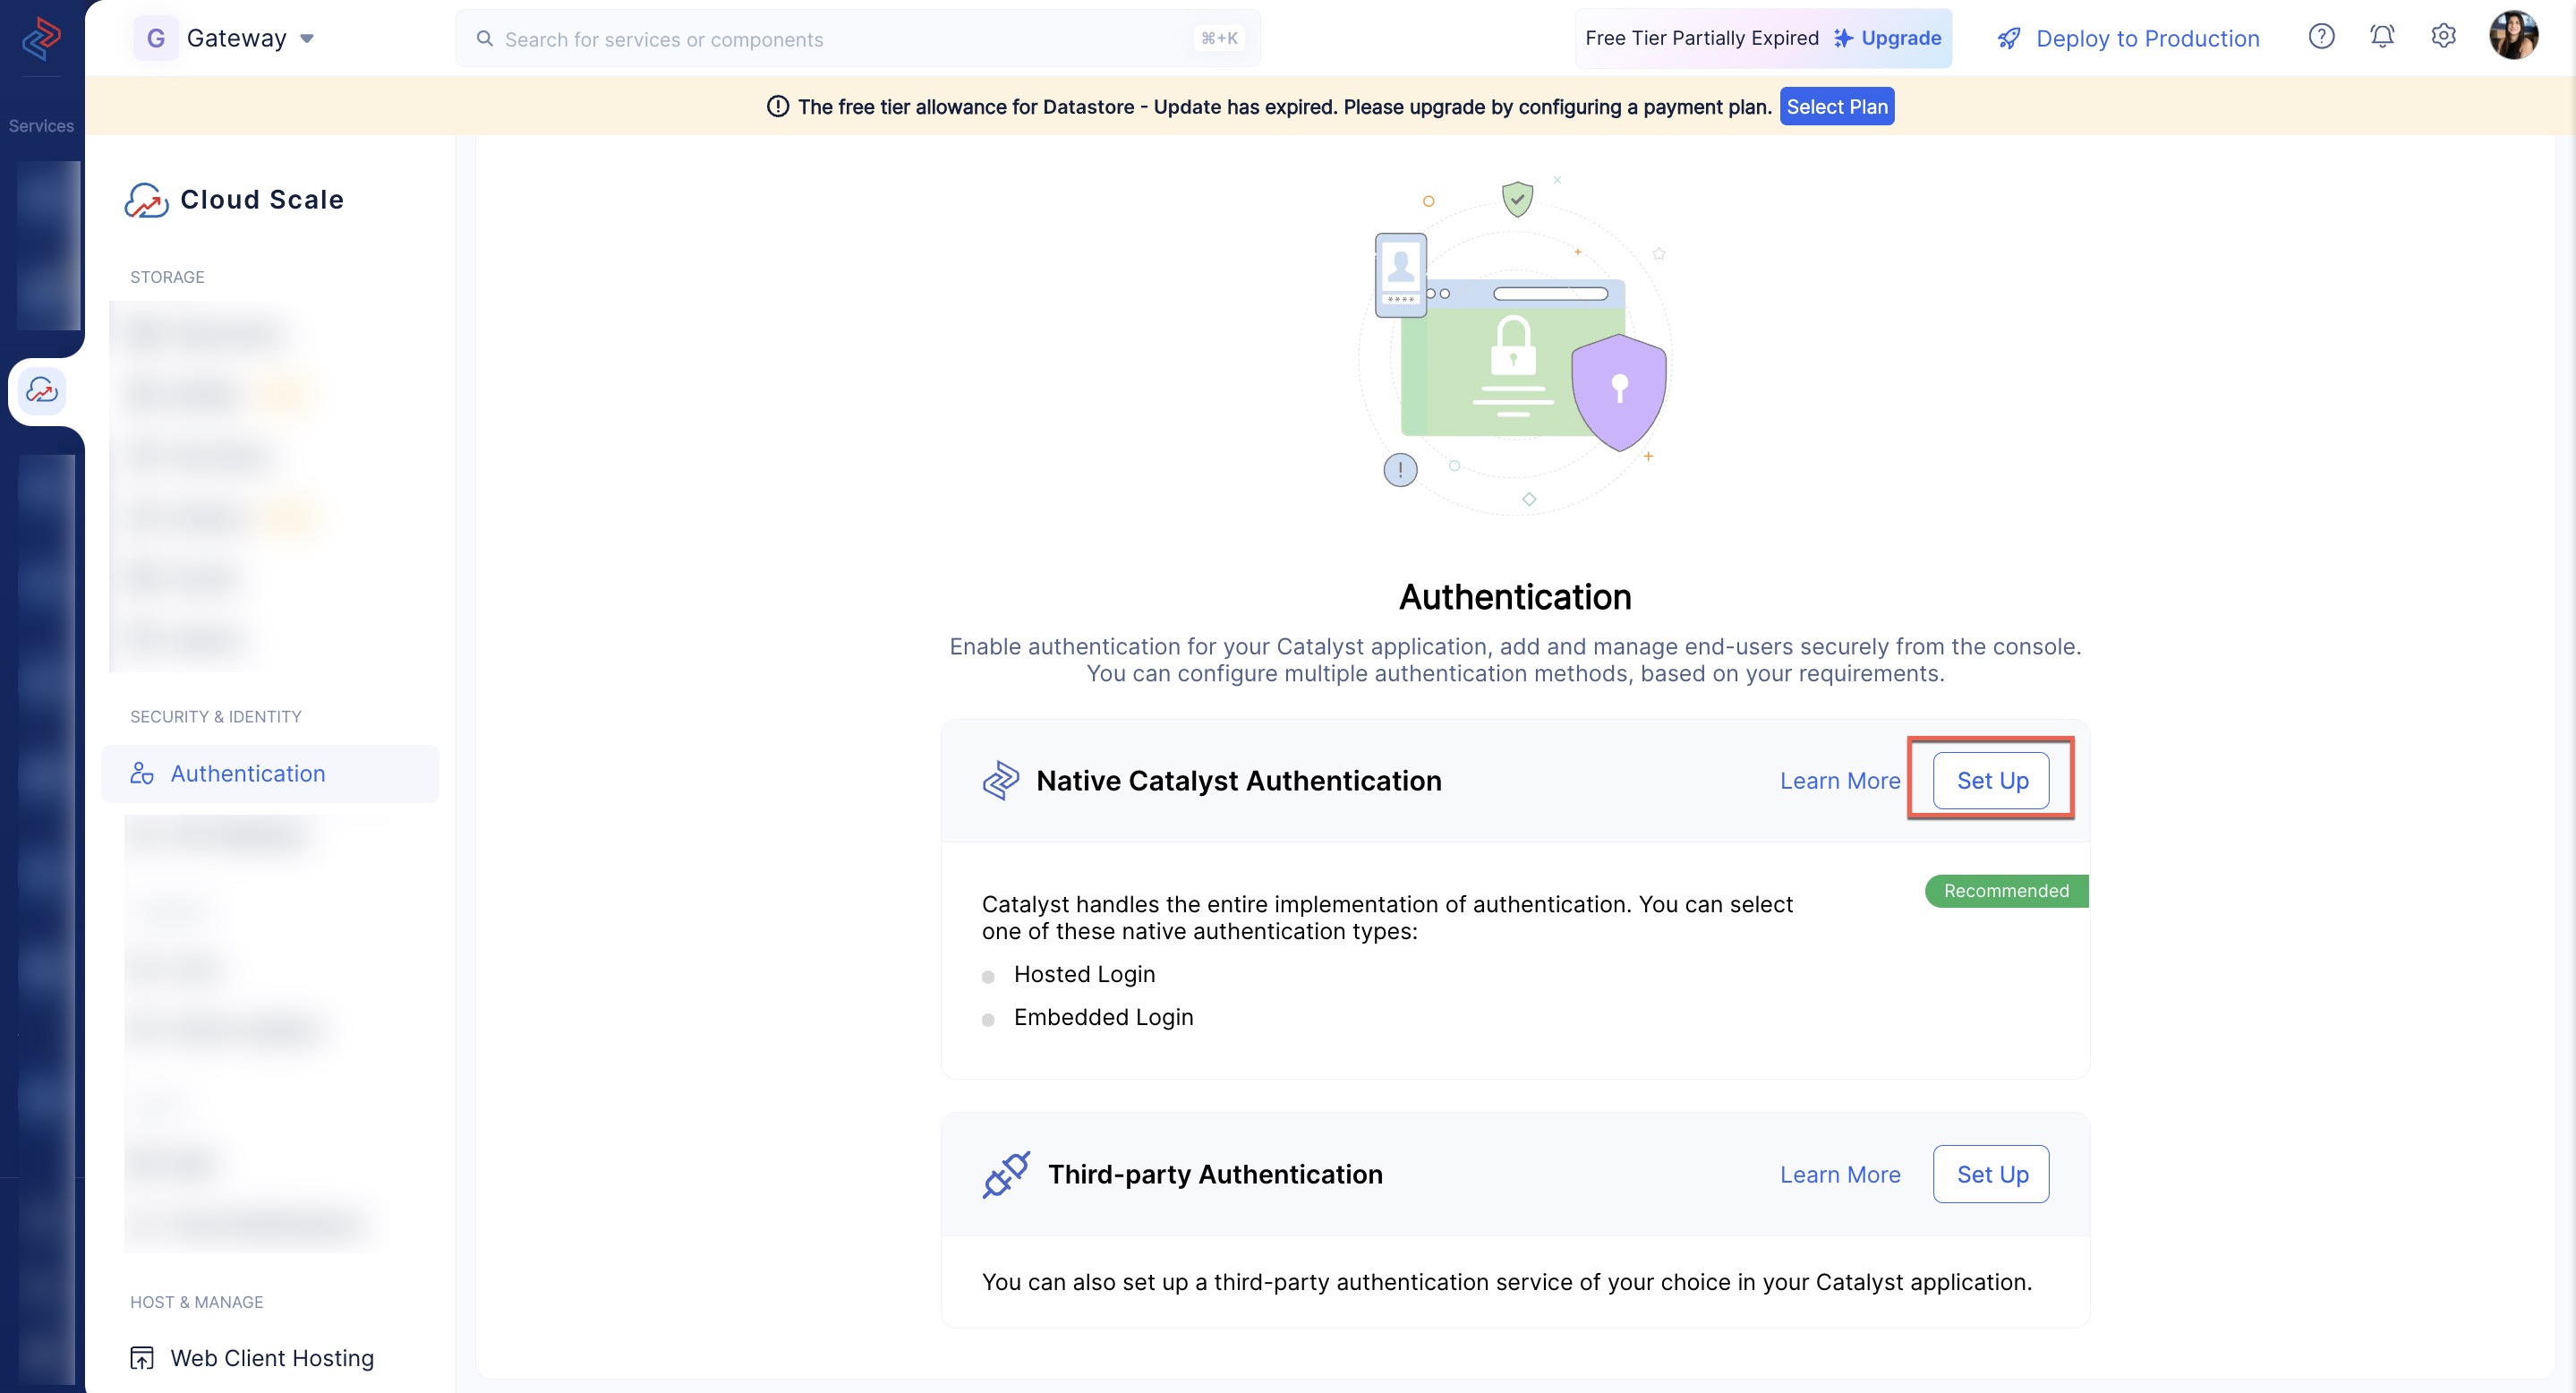2576x1393 pixels.
Task: Click the Embedded Login radio button
Action: [990, 1017]
